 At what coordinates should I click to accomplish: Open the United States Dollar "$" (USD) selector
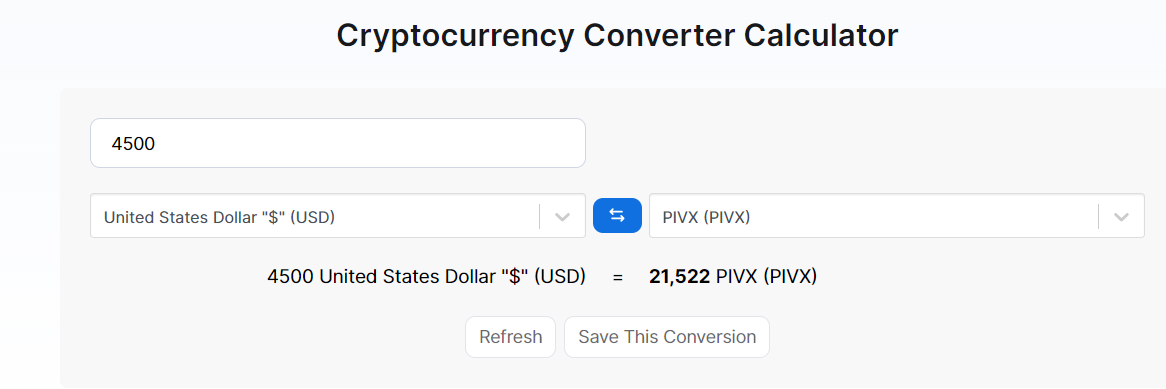(338, 216)
